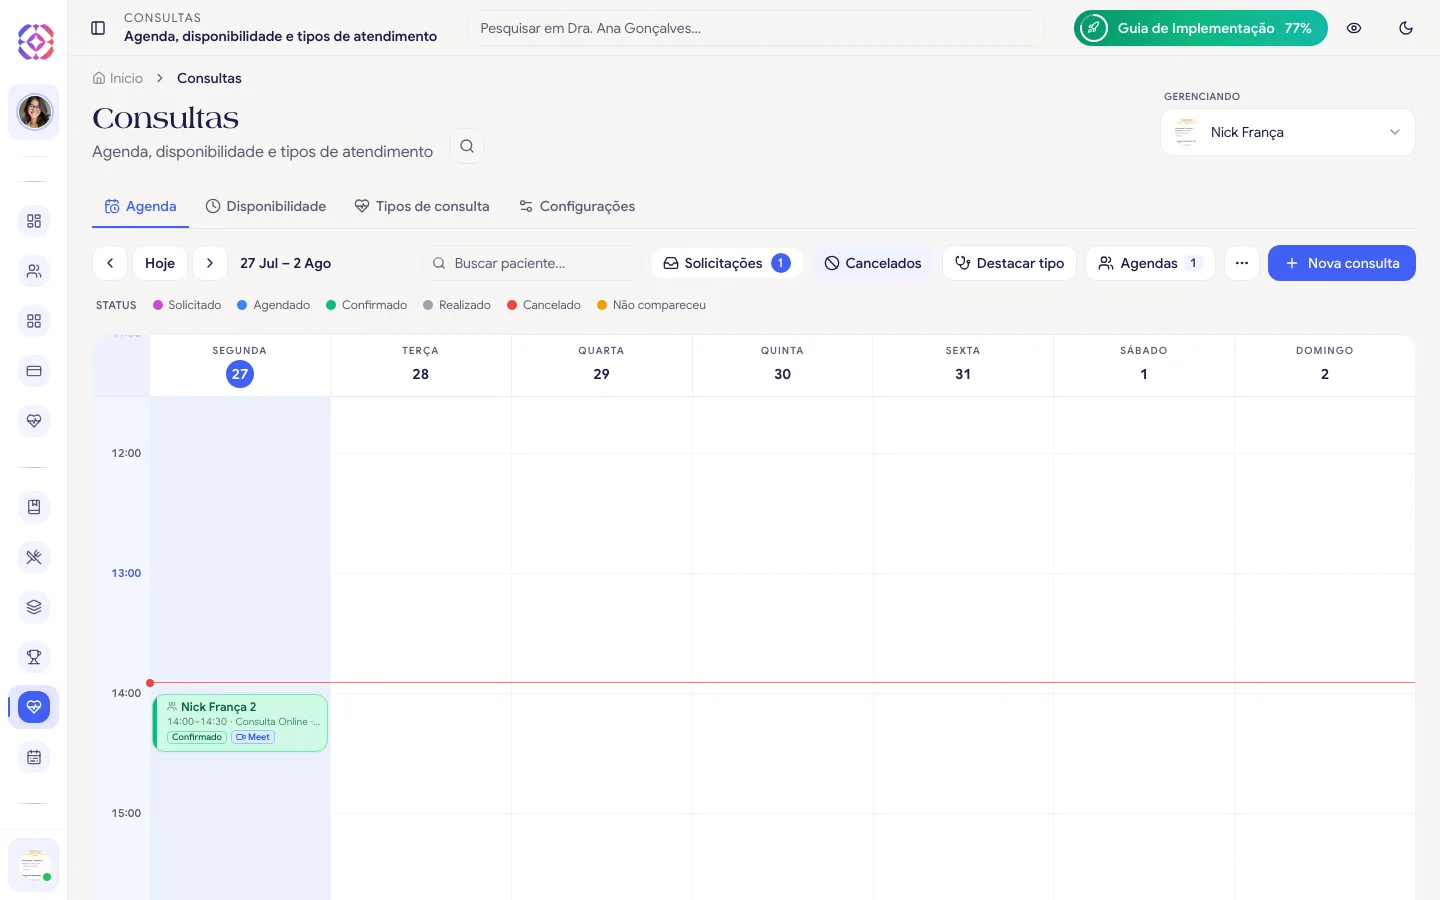
Task: Open the date range 27 Jul – 2 Ago
Action: pyautogui.click(x=286, y=263)
